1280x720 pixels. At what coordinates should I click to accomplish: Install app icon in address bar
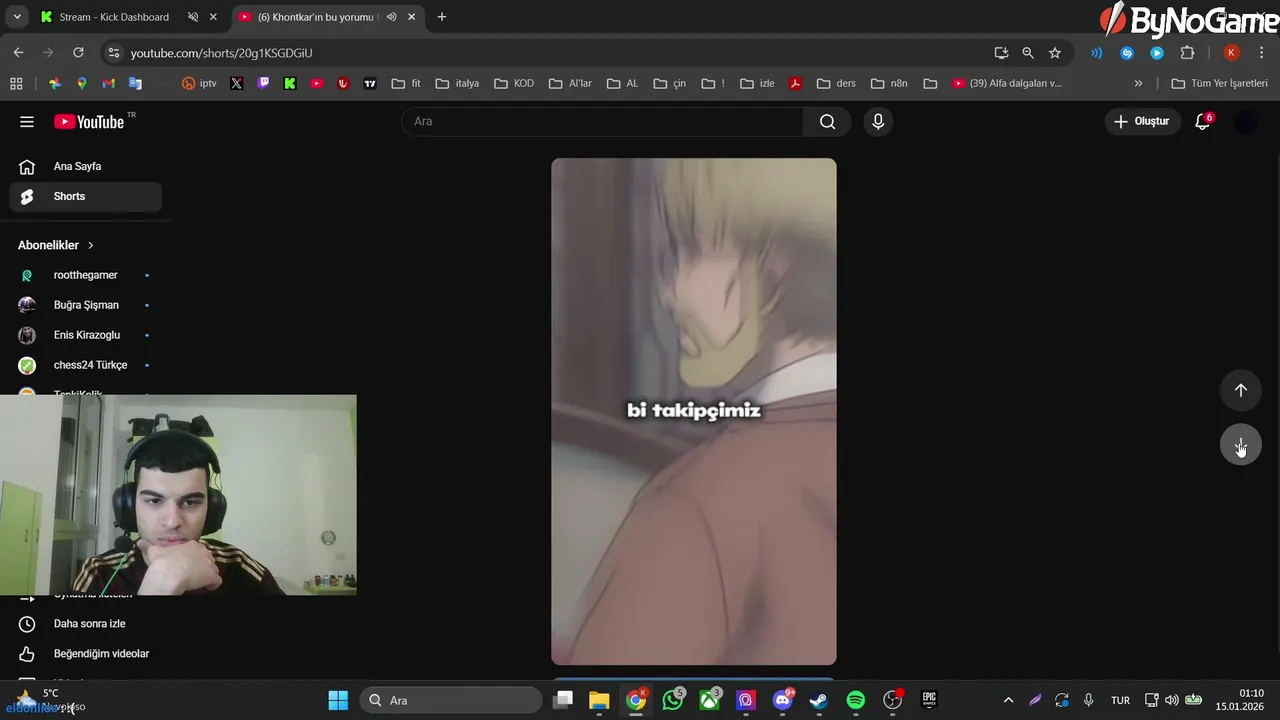(1001, 53)
